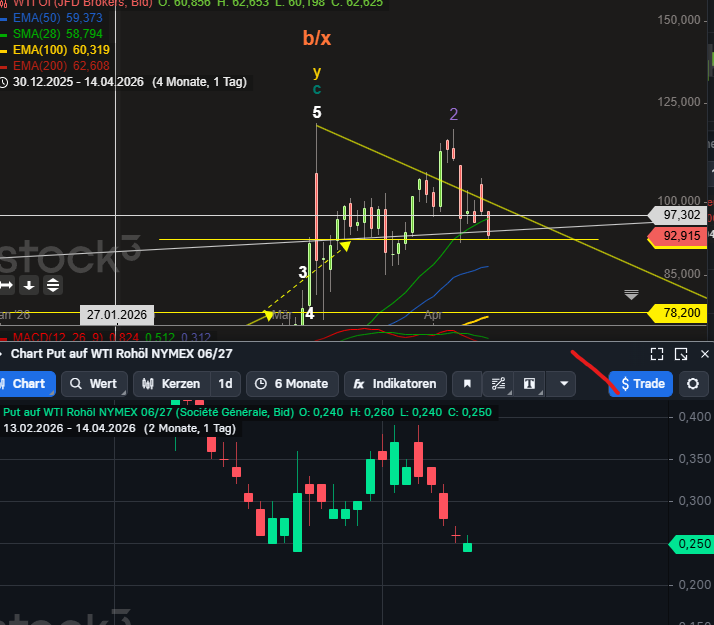The height and width of the screenshot is (625, 714).
Task: Click the horizontal stretch arrow icon
Action: click(x=6, y=286)
